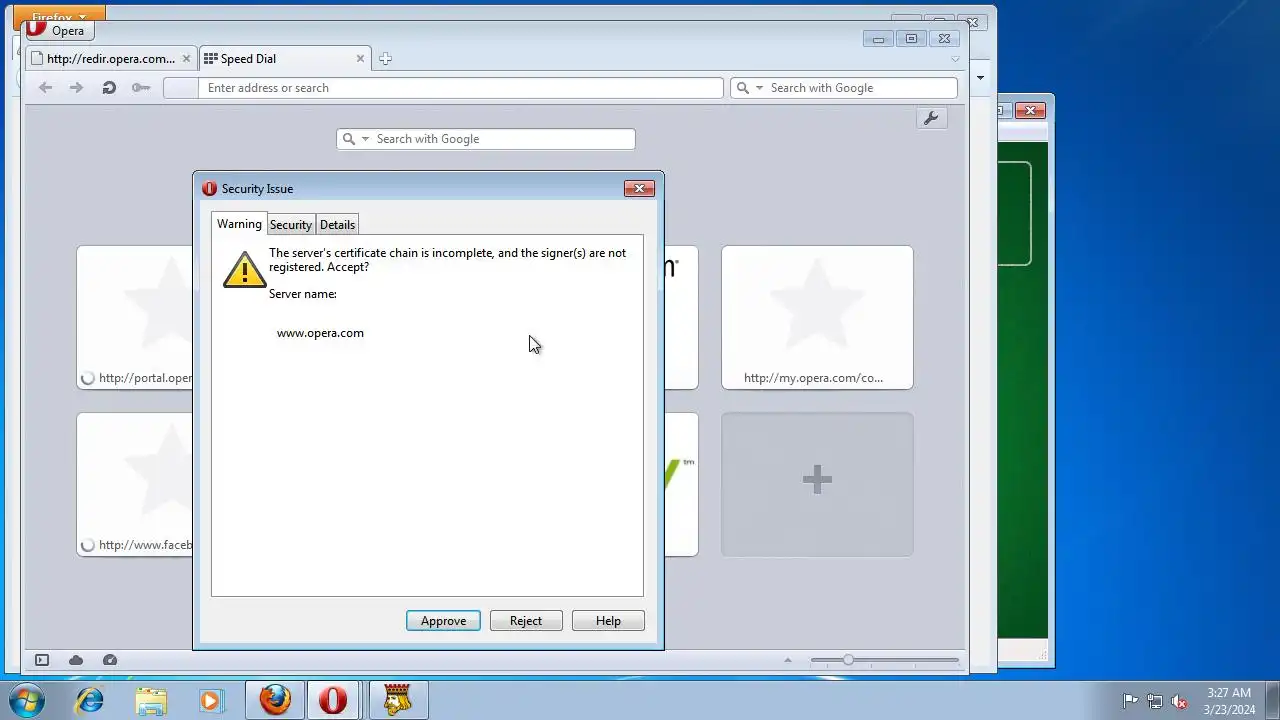Switch to Firefox in the taskbar

click(275, 701)
